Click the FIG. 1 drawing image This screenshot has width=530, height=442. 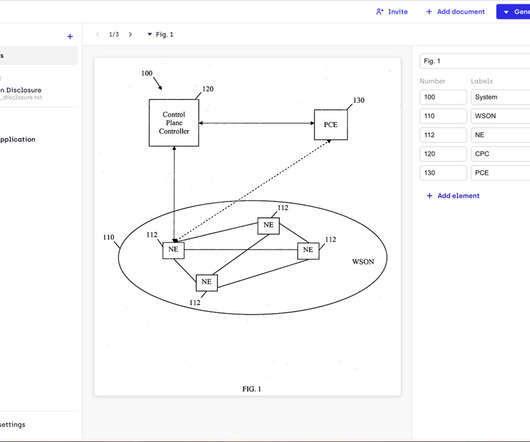tap(247, 227)
